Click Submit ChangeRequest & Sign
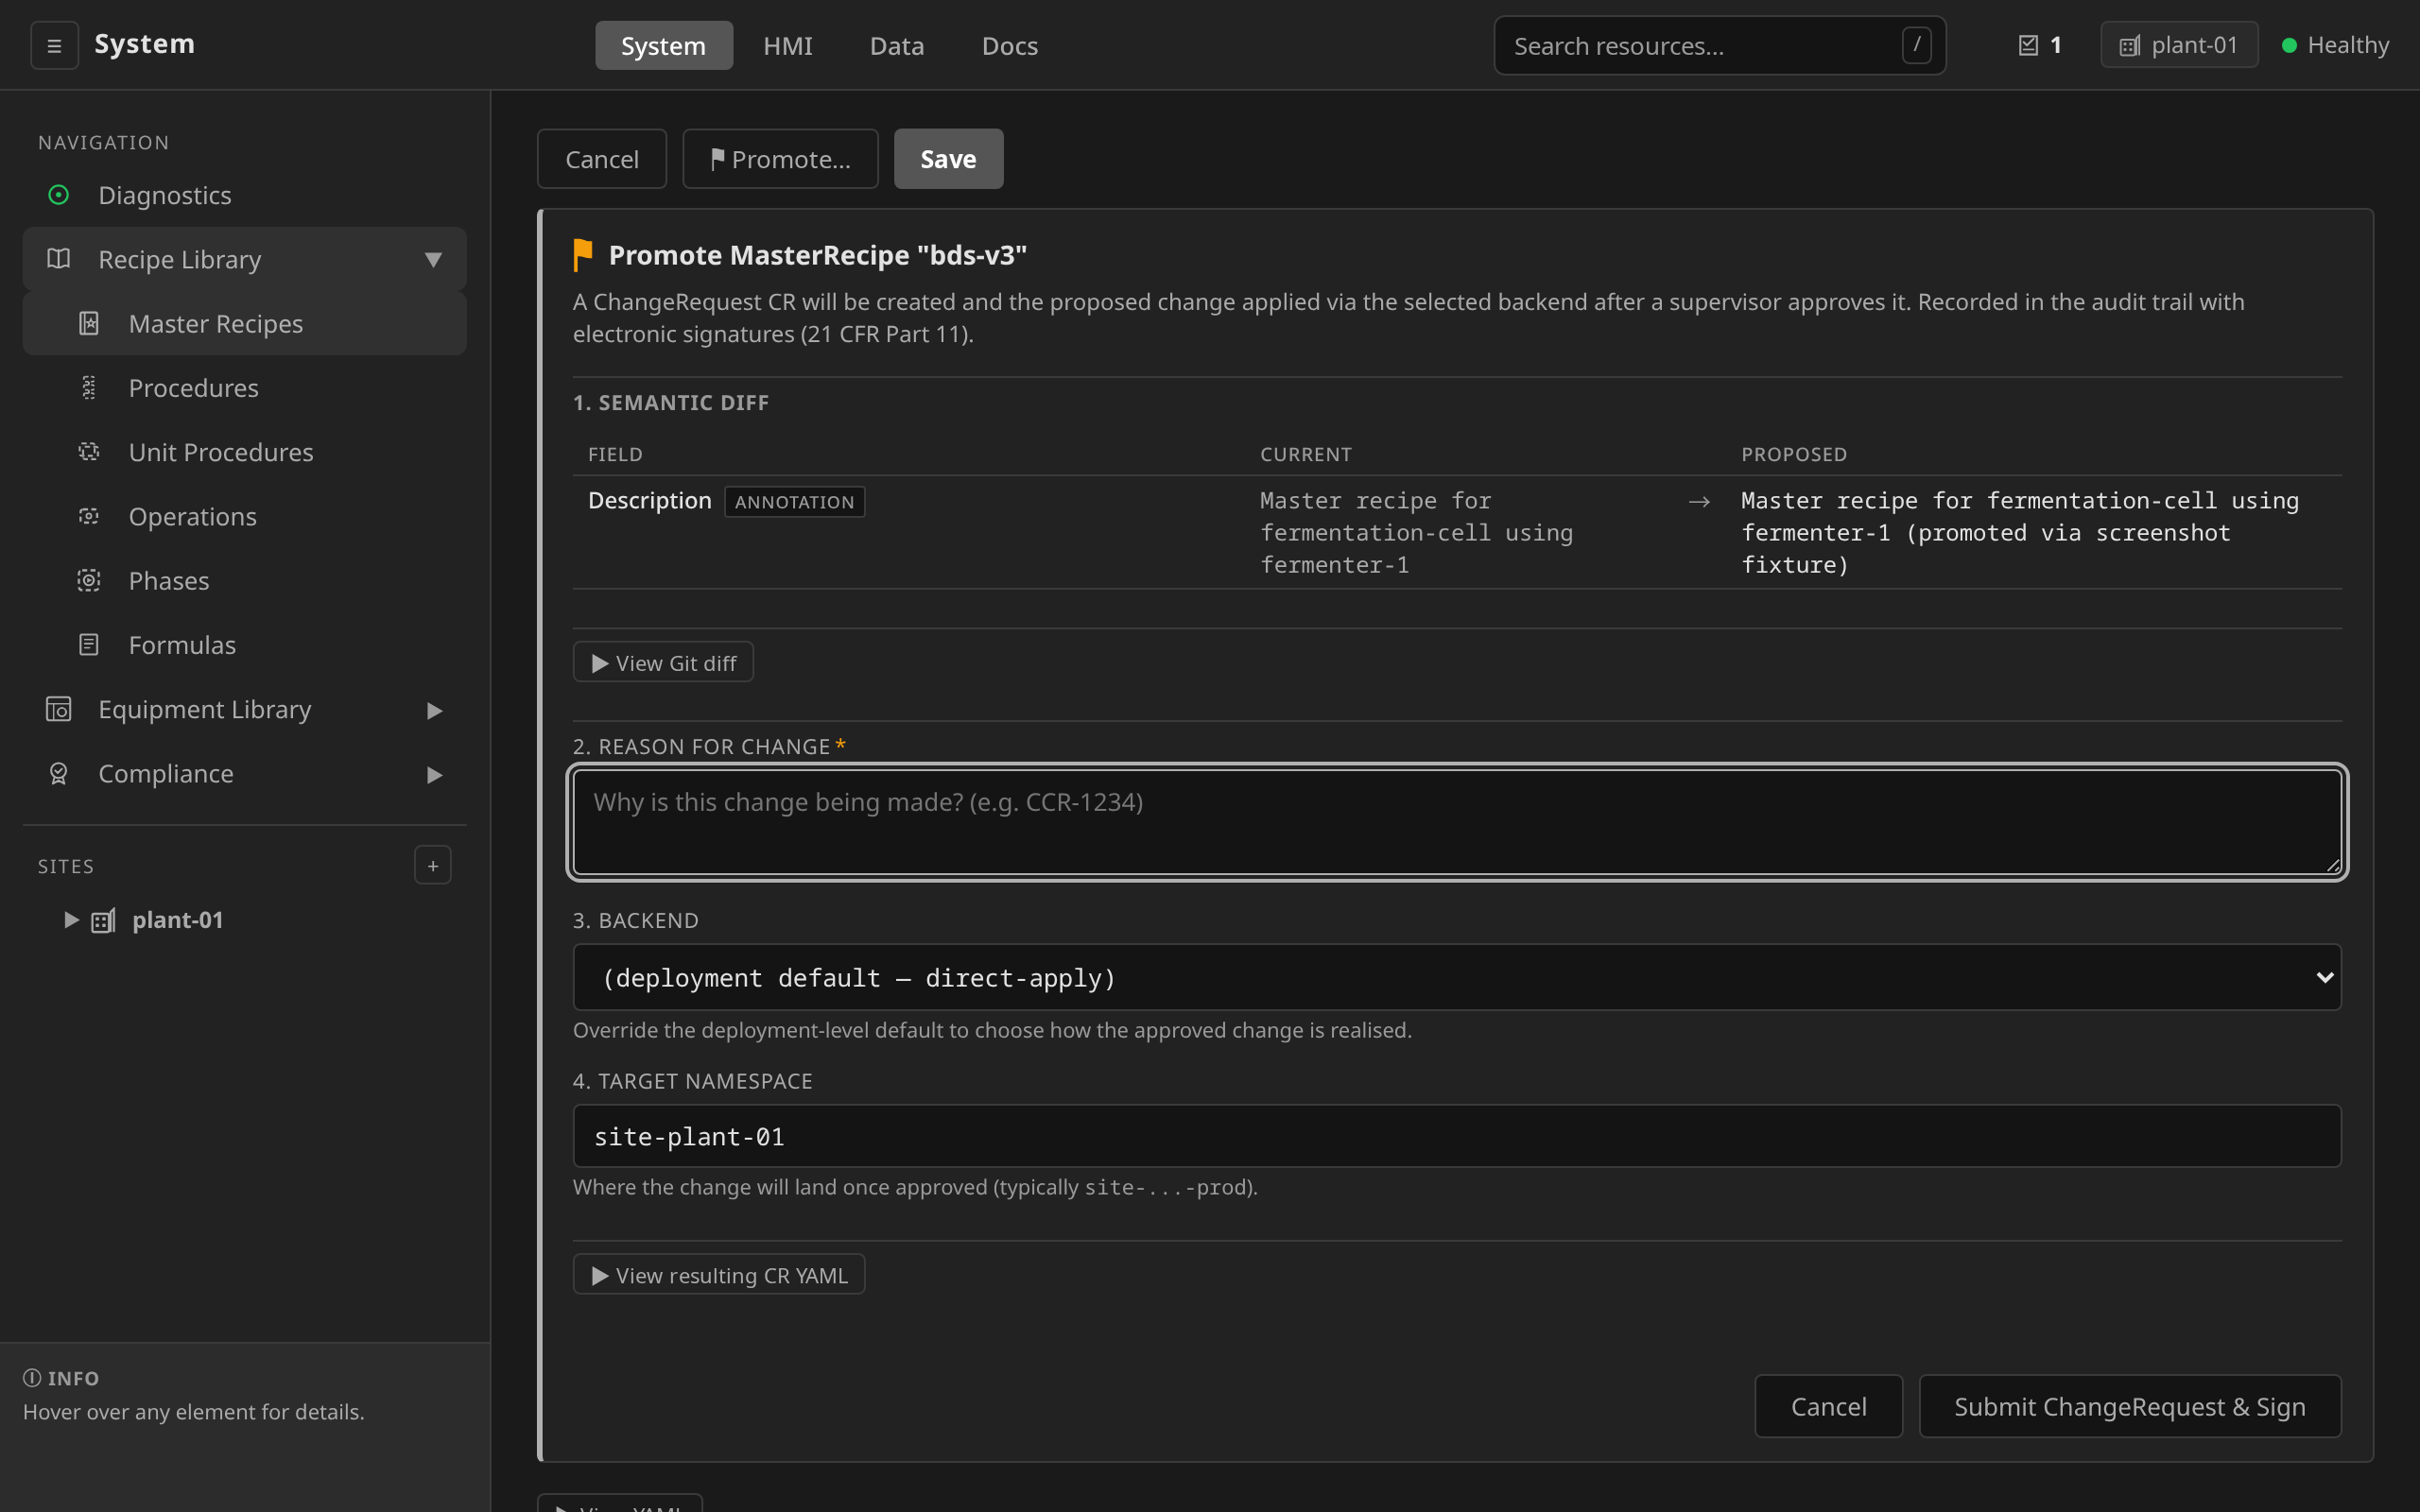 coord(2130,1406)
